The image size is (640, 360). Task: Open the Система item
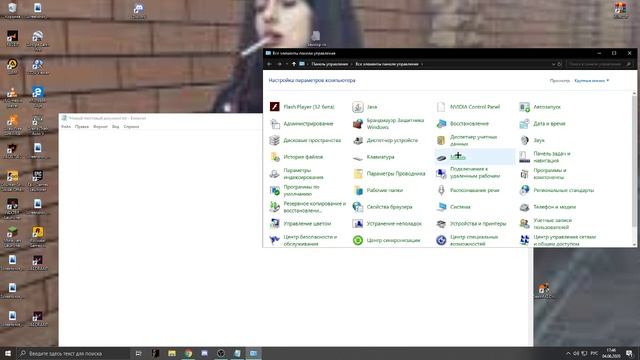tap(453, 207)
